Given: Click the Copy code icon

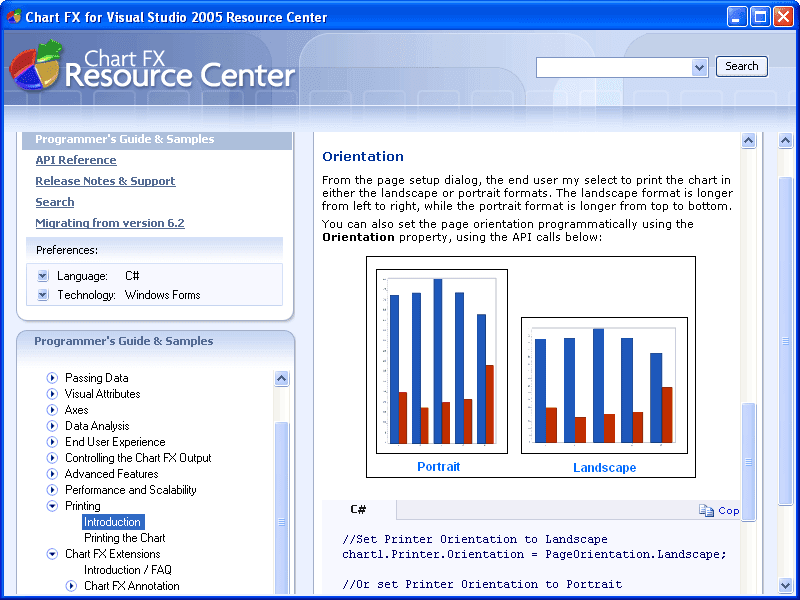Looking at the screenshot, I should [x=706, y=511].
